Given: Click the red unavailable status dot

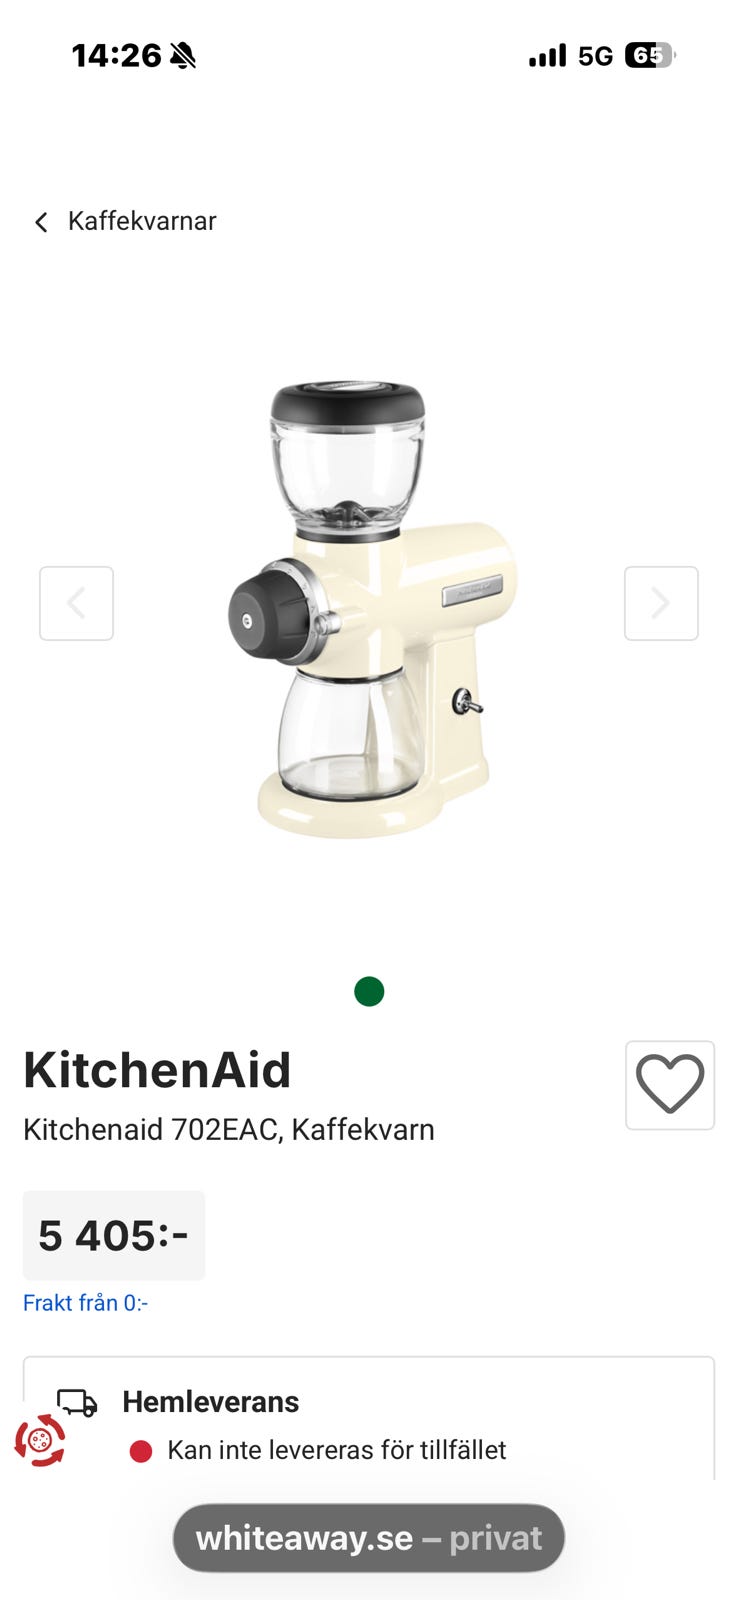Looking at the screenshot, I should point(141,1451).
